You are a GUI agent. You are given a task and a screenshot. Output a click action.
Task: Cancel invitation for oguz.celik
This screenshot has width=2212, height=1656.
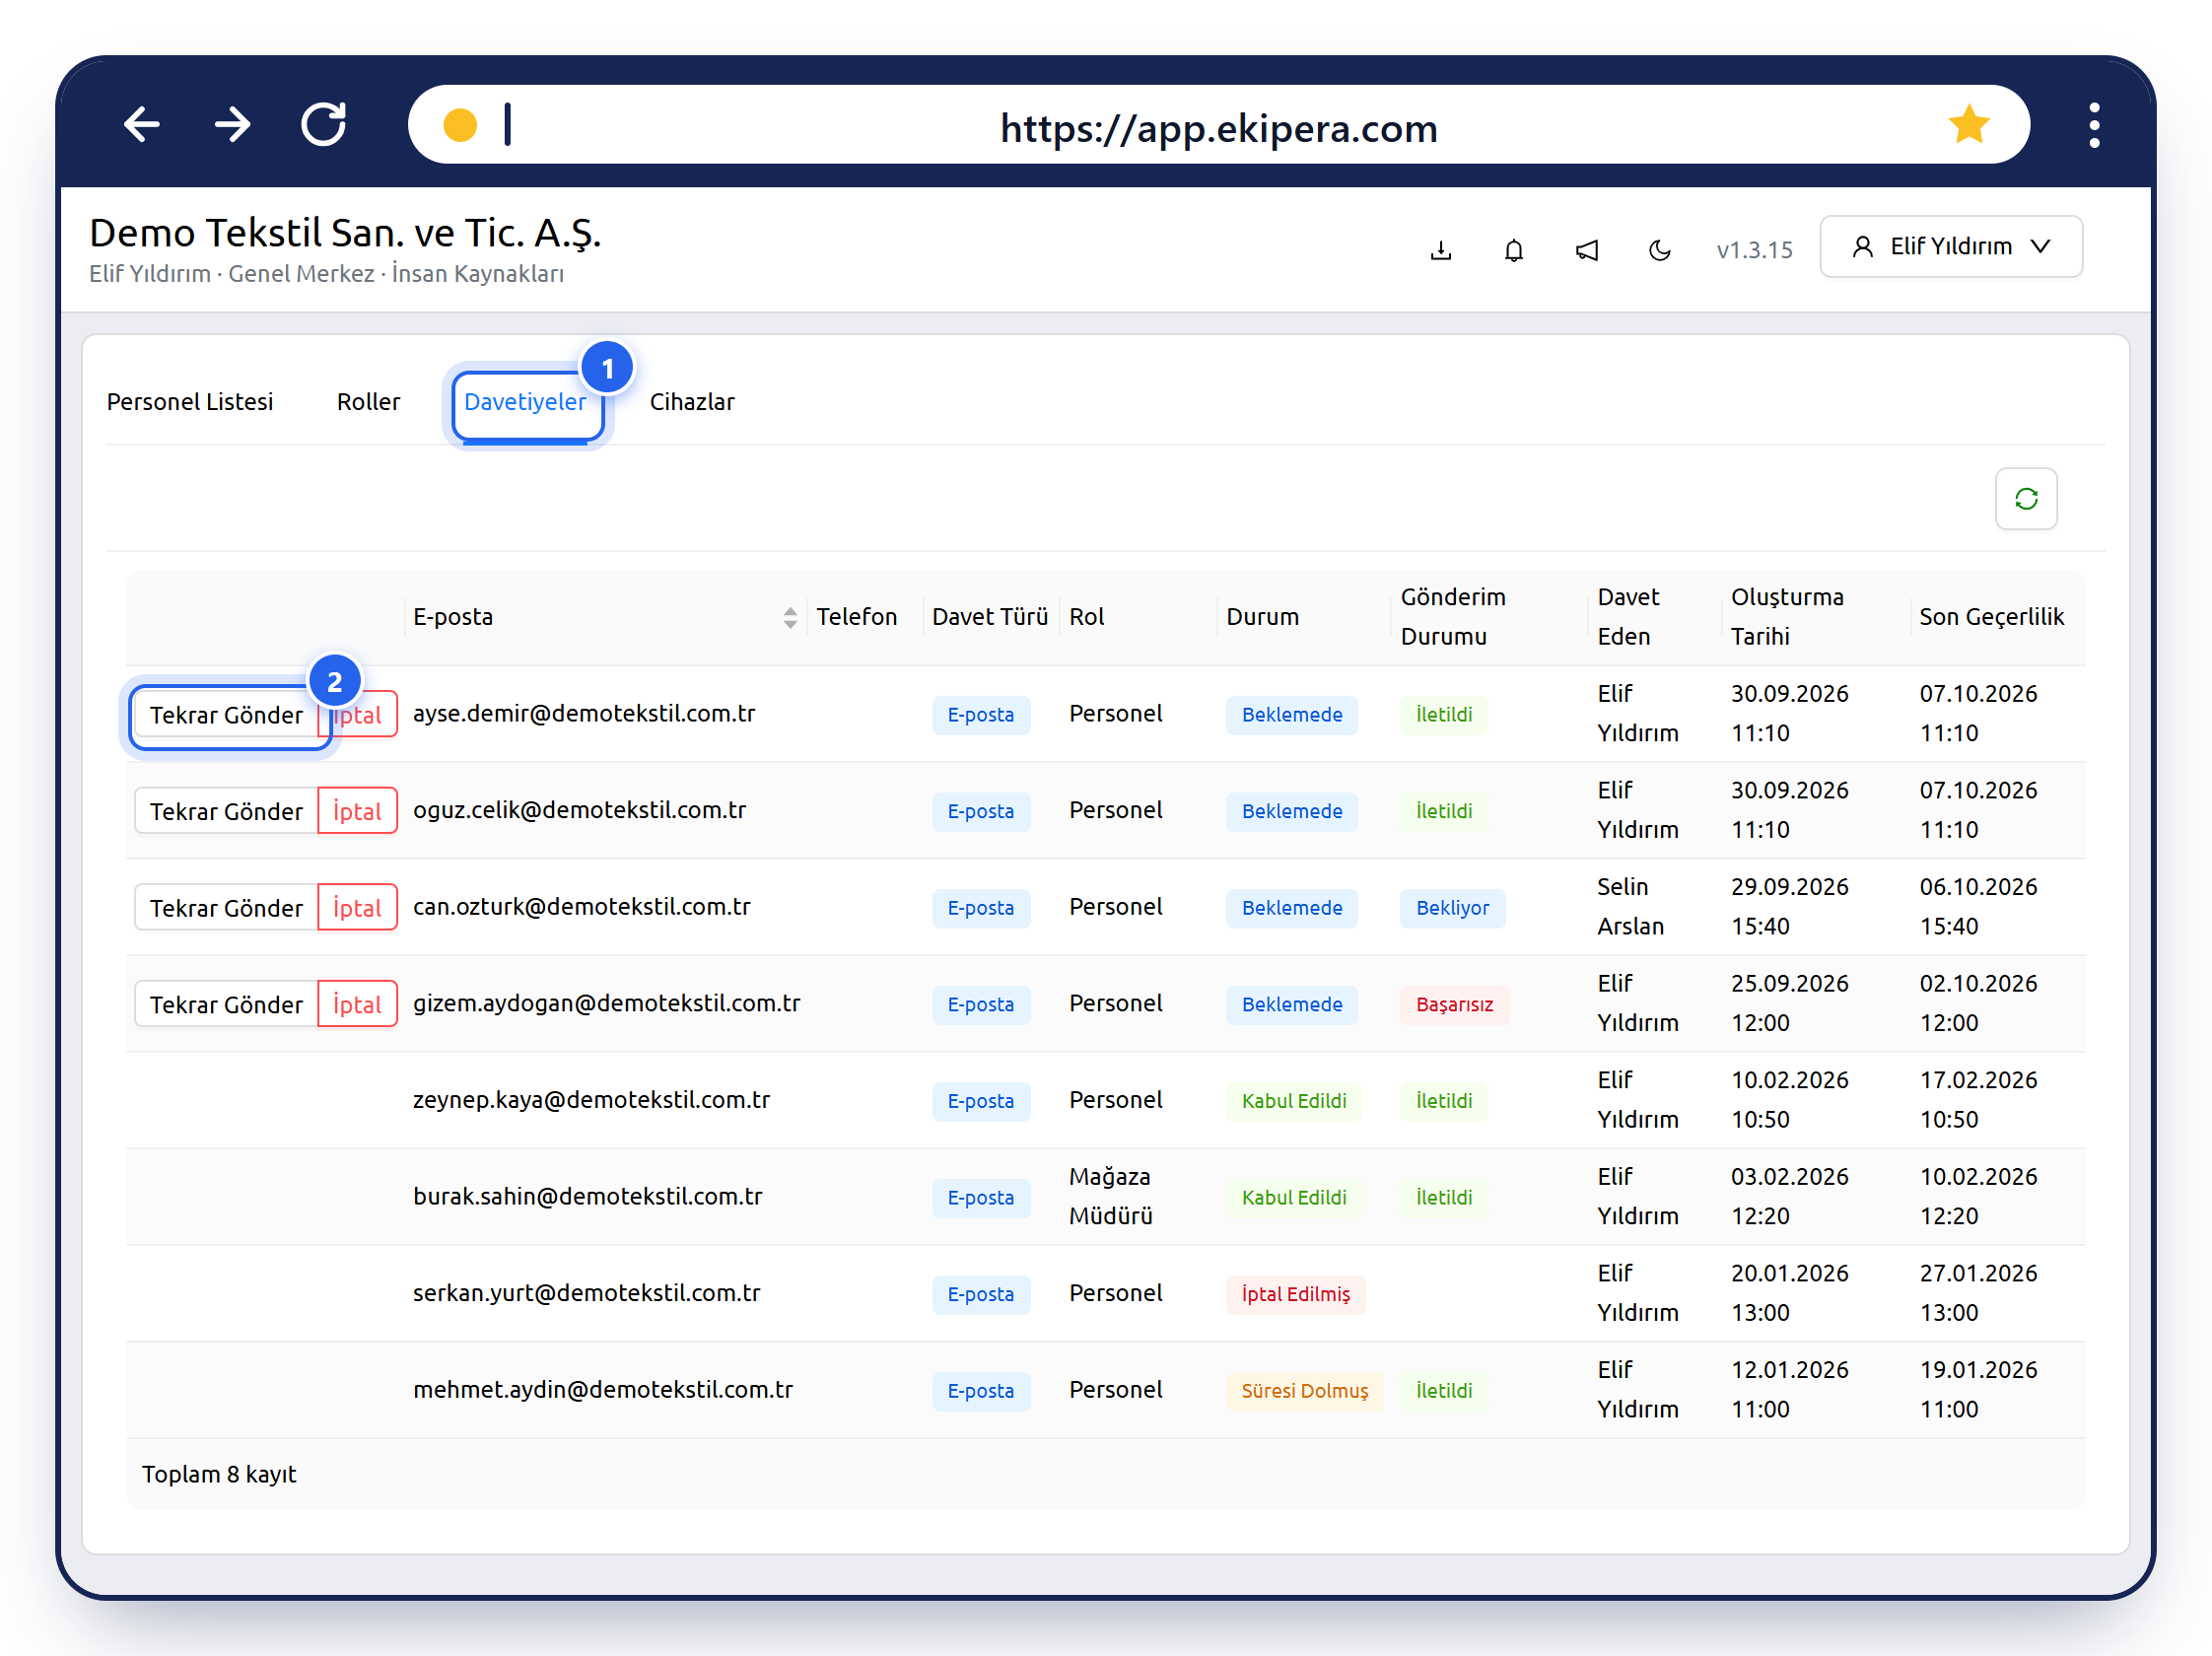tap(357, 811)
